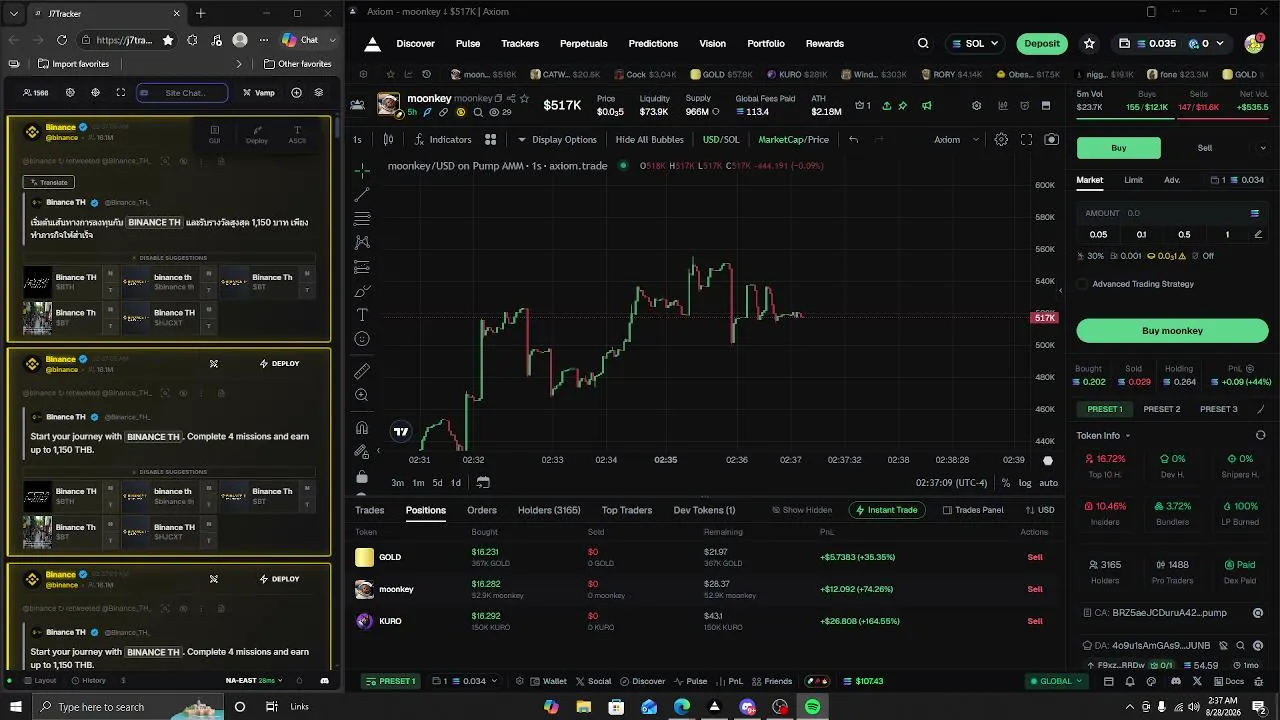Expand the Display Options dropdown

556,140
